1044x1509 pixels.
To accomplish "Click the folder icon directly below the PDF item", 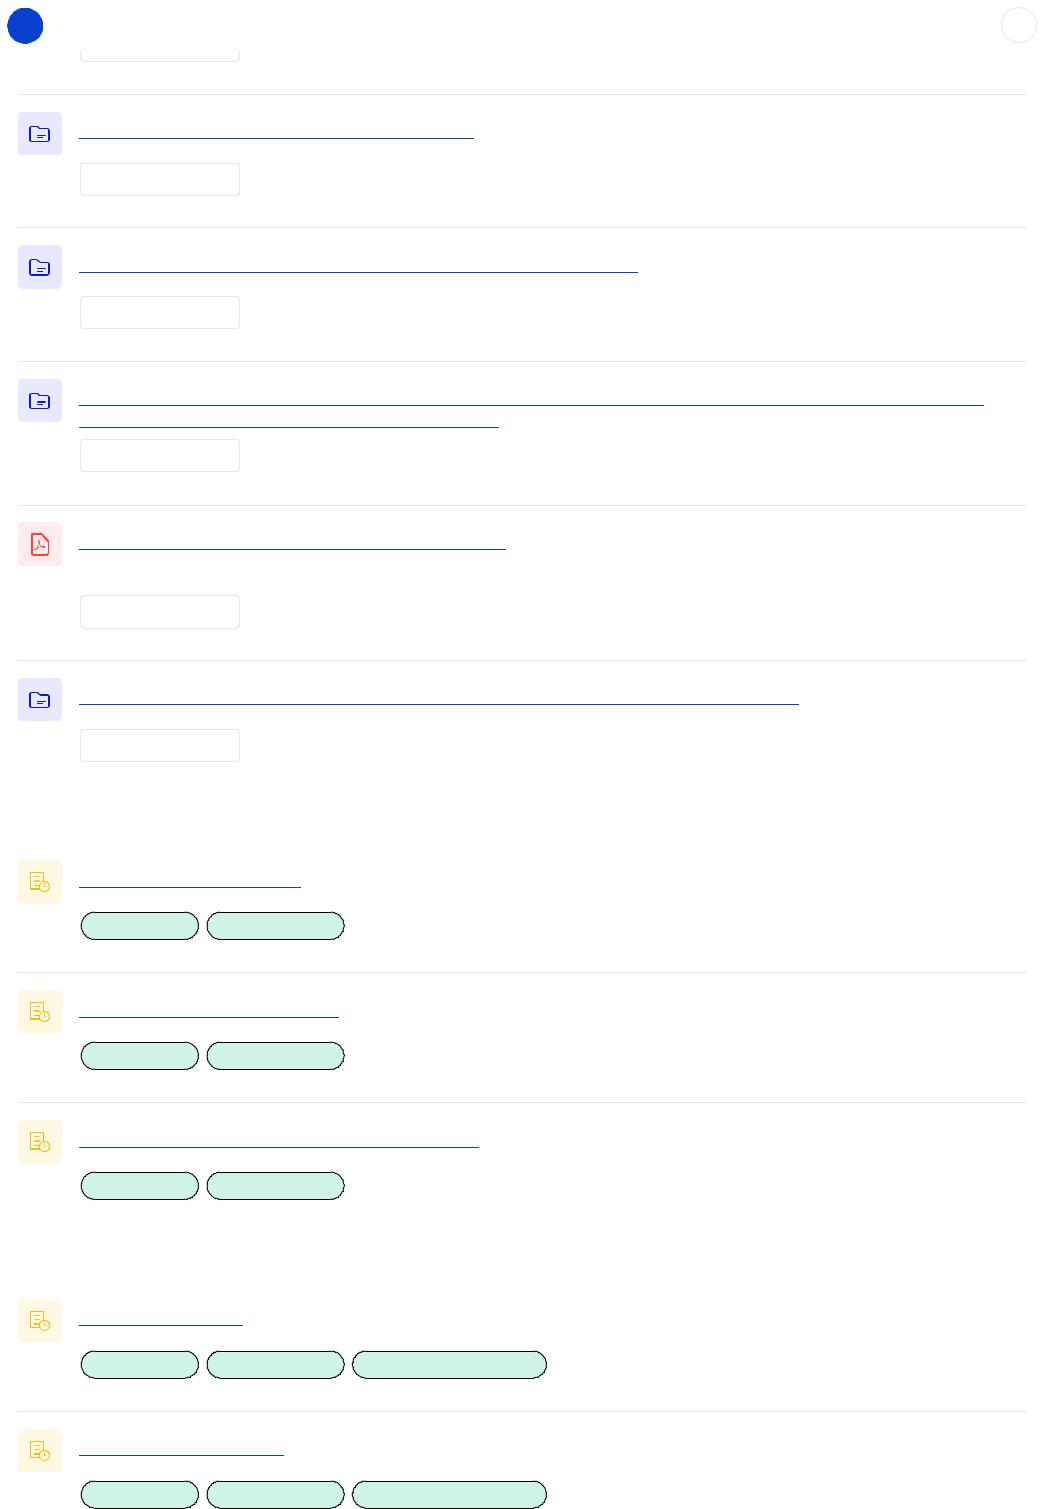I will (x=40, y=699).
